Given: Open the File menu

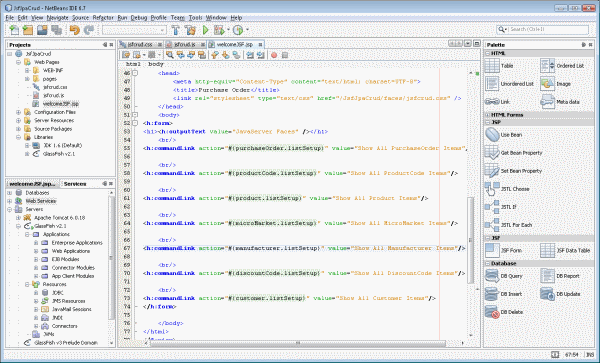Looking at the screenshot, I should pos(10,18).
